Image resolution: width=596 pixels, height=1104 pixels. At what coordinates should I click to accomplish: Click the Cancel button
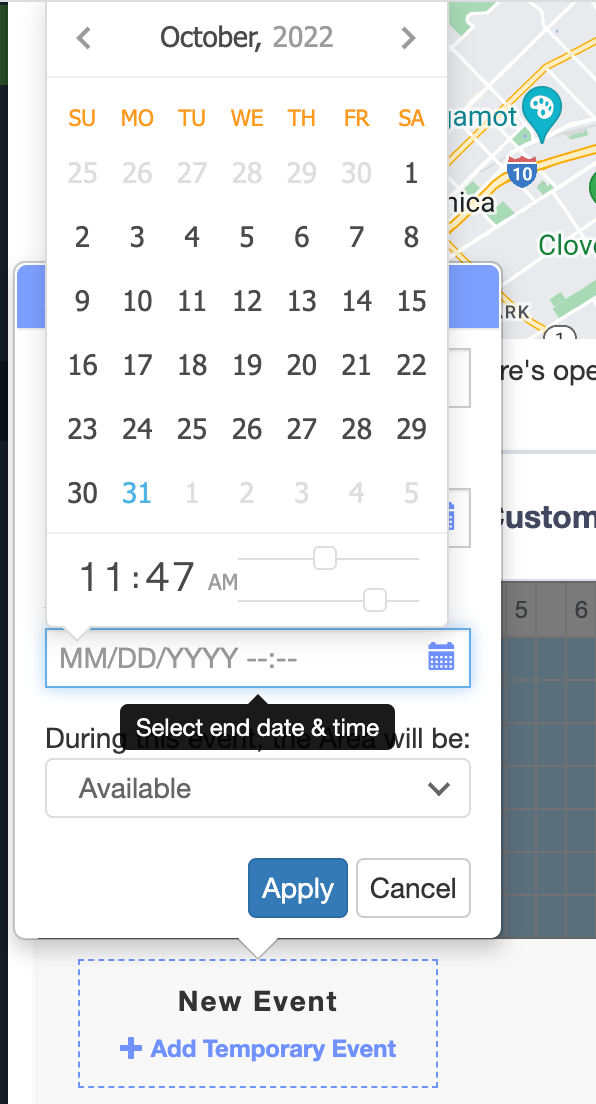pyautogui.click(x=413, y=888)
